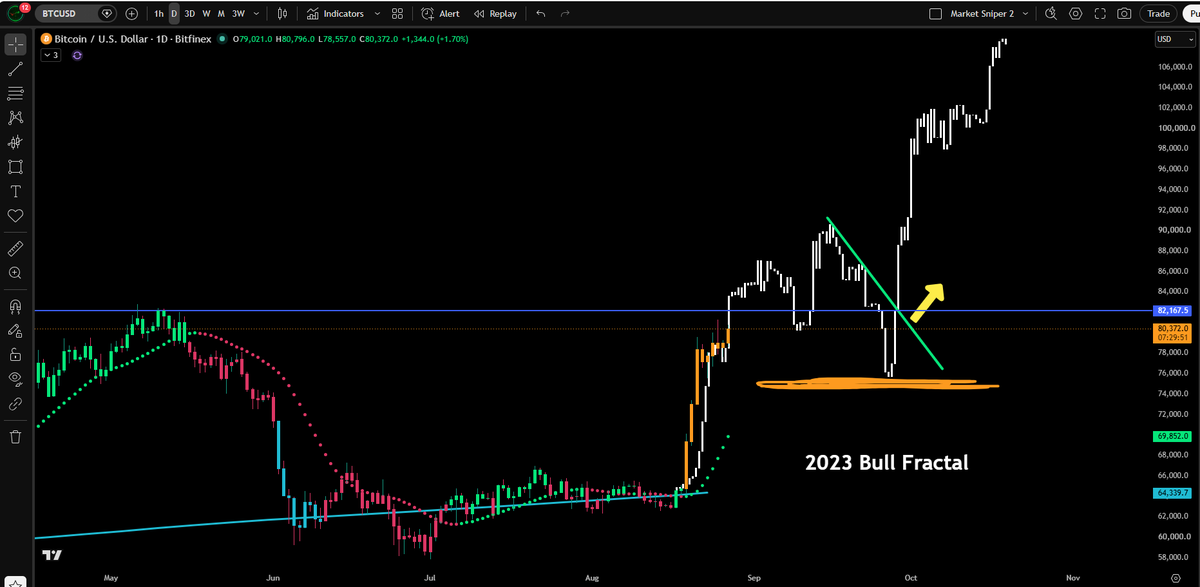Image resolution: width=1200 pixels, height=587 pixels.
Task: Select the forecasting and measurement tool
Action: [x=16, y=142]
